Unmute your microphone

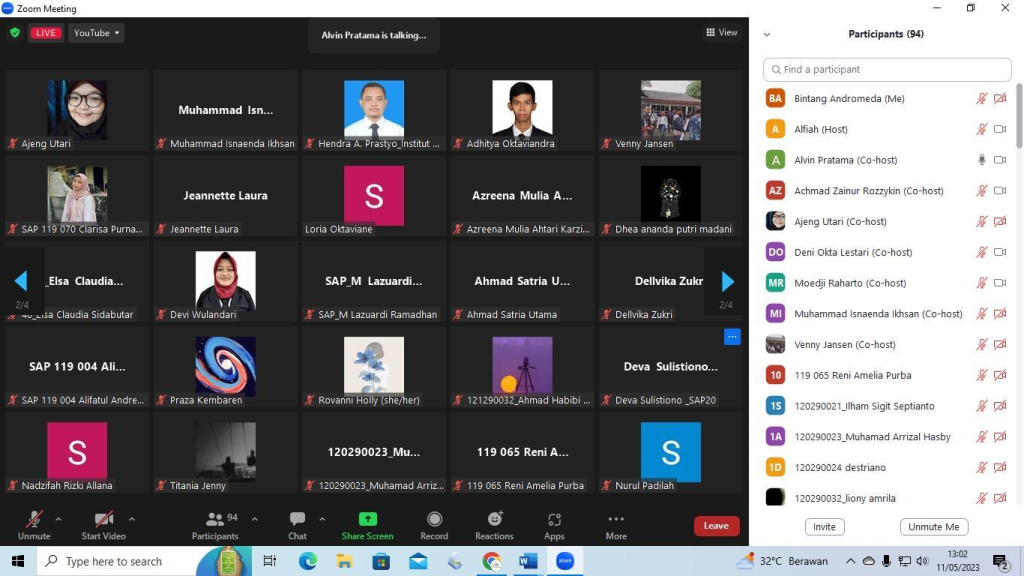tap(34, 525)
